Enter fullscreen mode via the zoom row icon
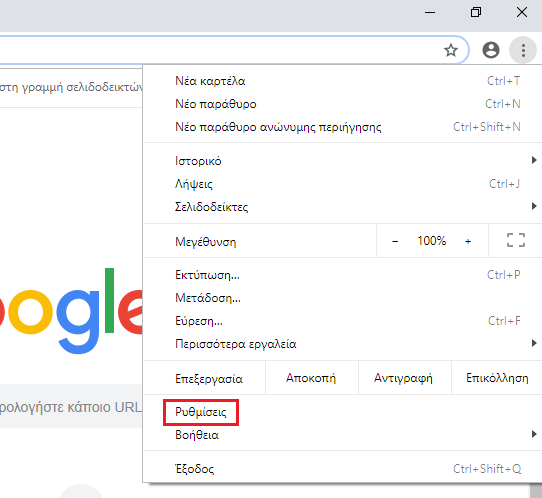The width and height of the screenshot is (542, 498). pyautogui.click(x=516, y=240)
